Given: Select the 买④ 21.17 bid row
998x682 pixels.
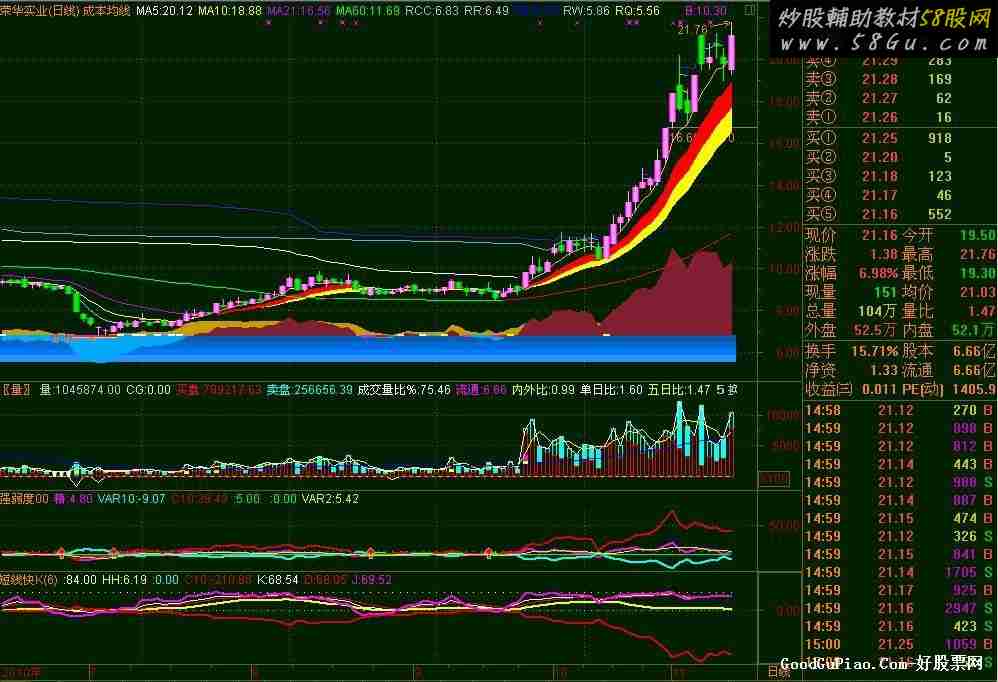Looking at the screenshot, I should [878, 195].
